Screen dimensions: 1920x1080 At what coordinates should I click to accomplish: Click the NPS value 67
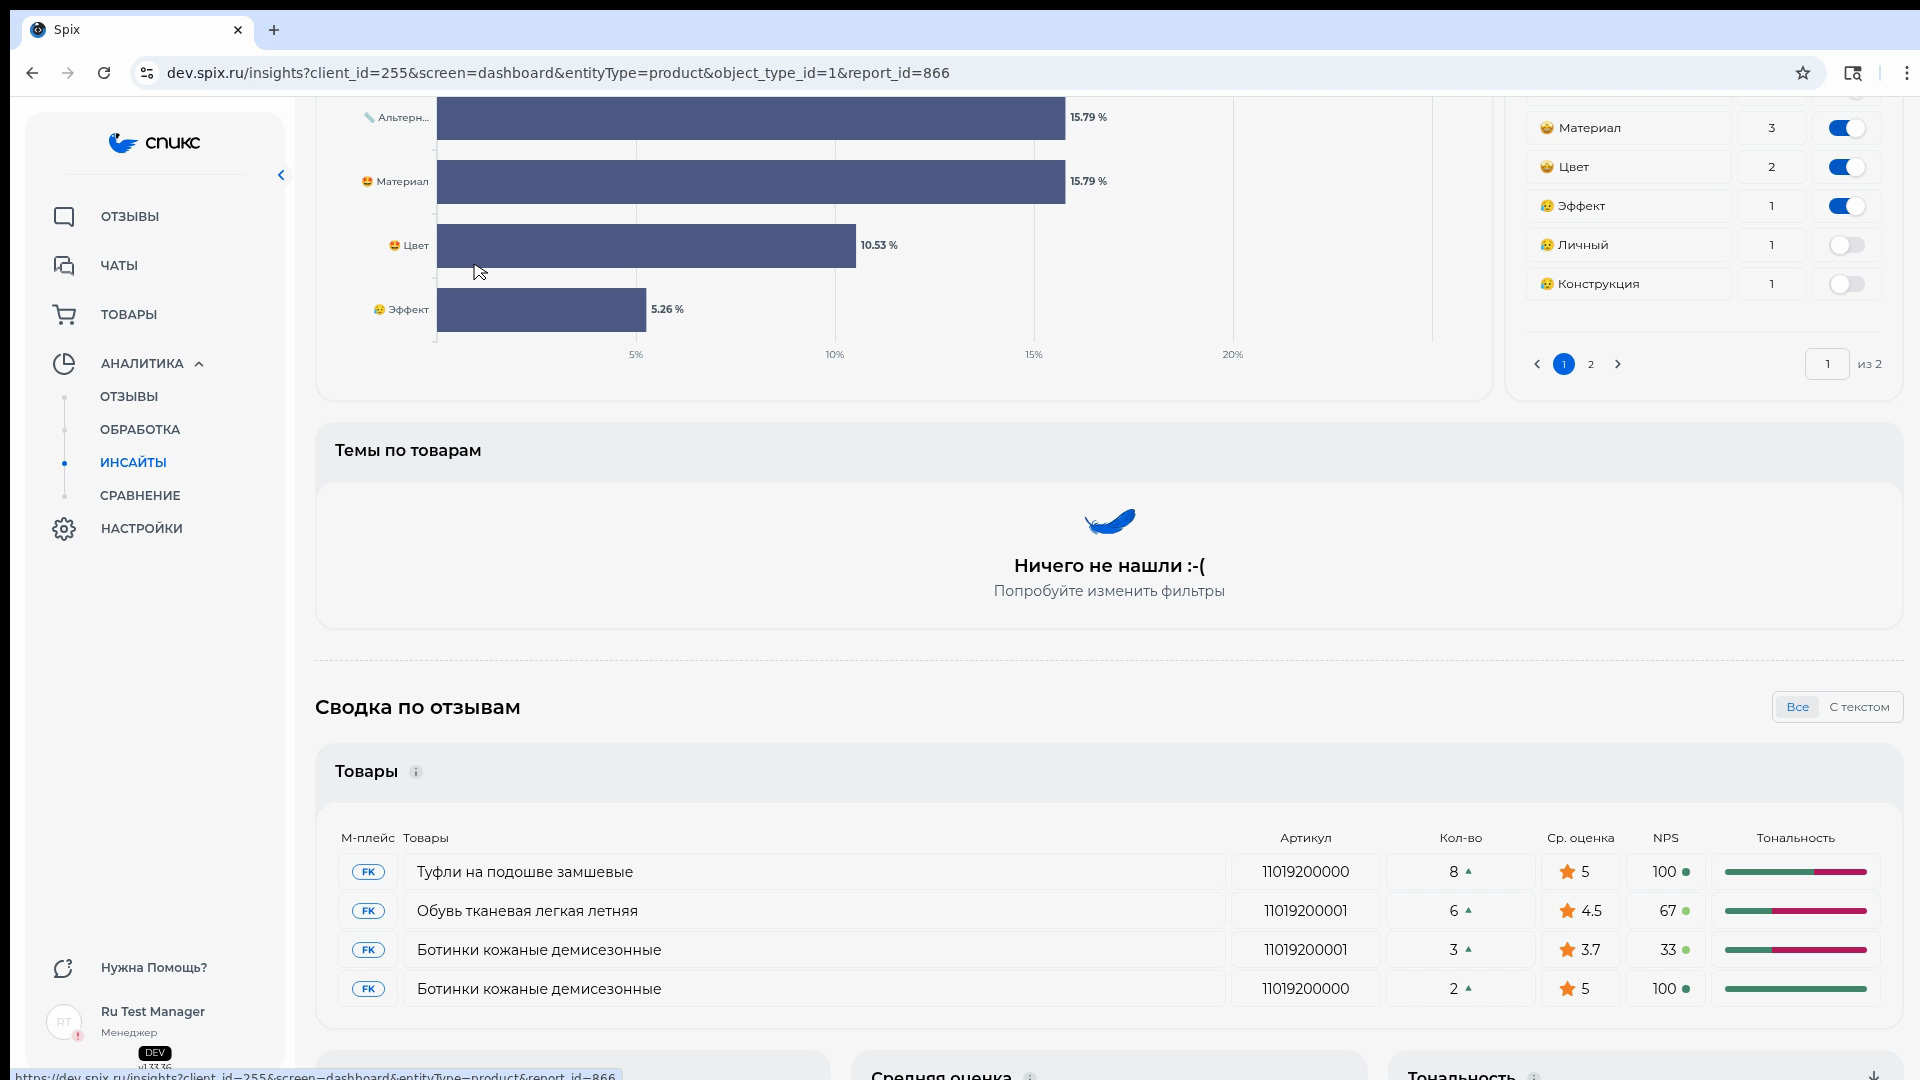pyautogui.click(x=1667, y=911)
